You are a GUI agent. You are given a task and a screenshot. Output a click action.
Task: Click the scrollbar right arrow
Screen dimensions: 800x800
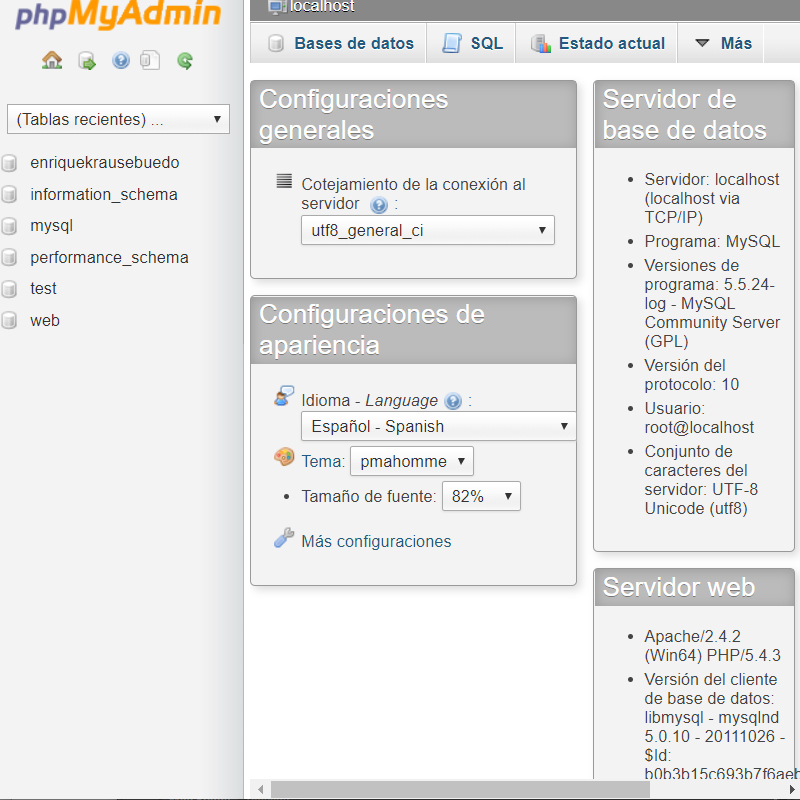coord(793,789)
